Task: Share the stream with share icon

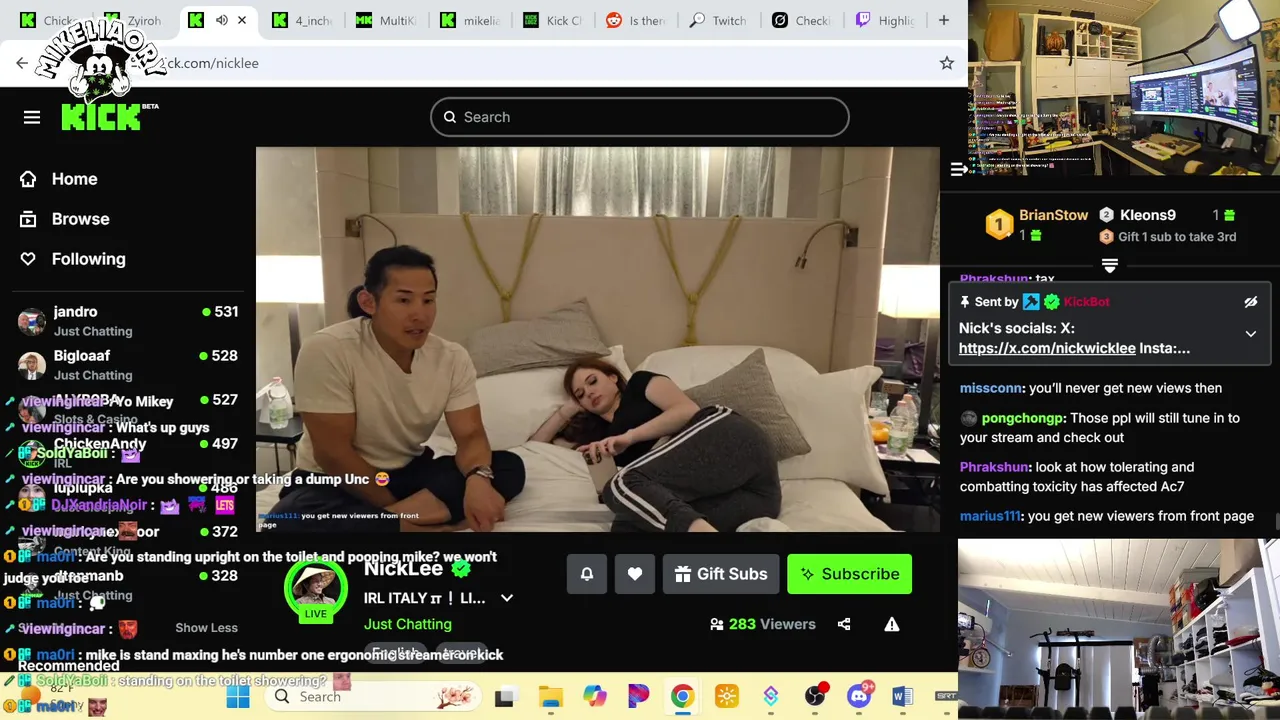Action: tap(844, 624)
